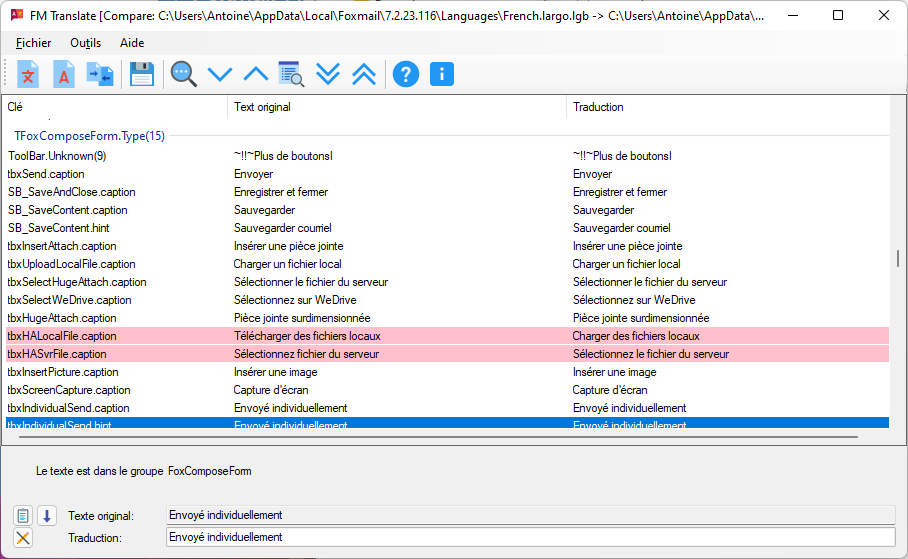Click into the Traduction input field

[x=530, y=537]
